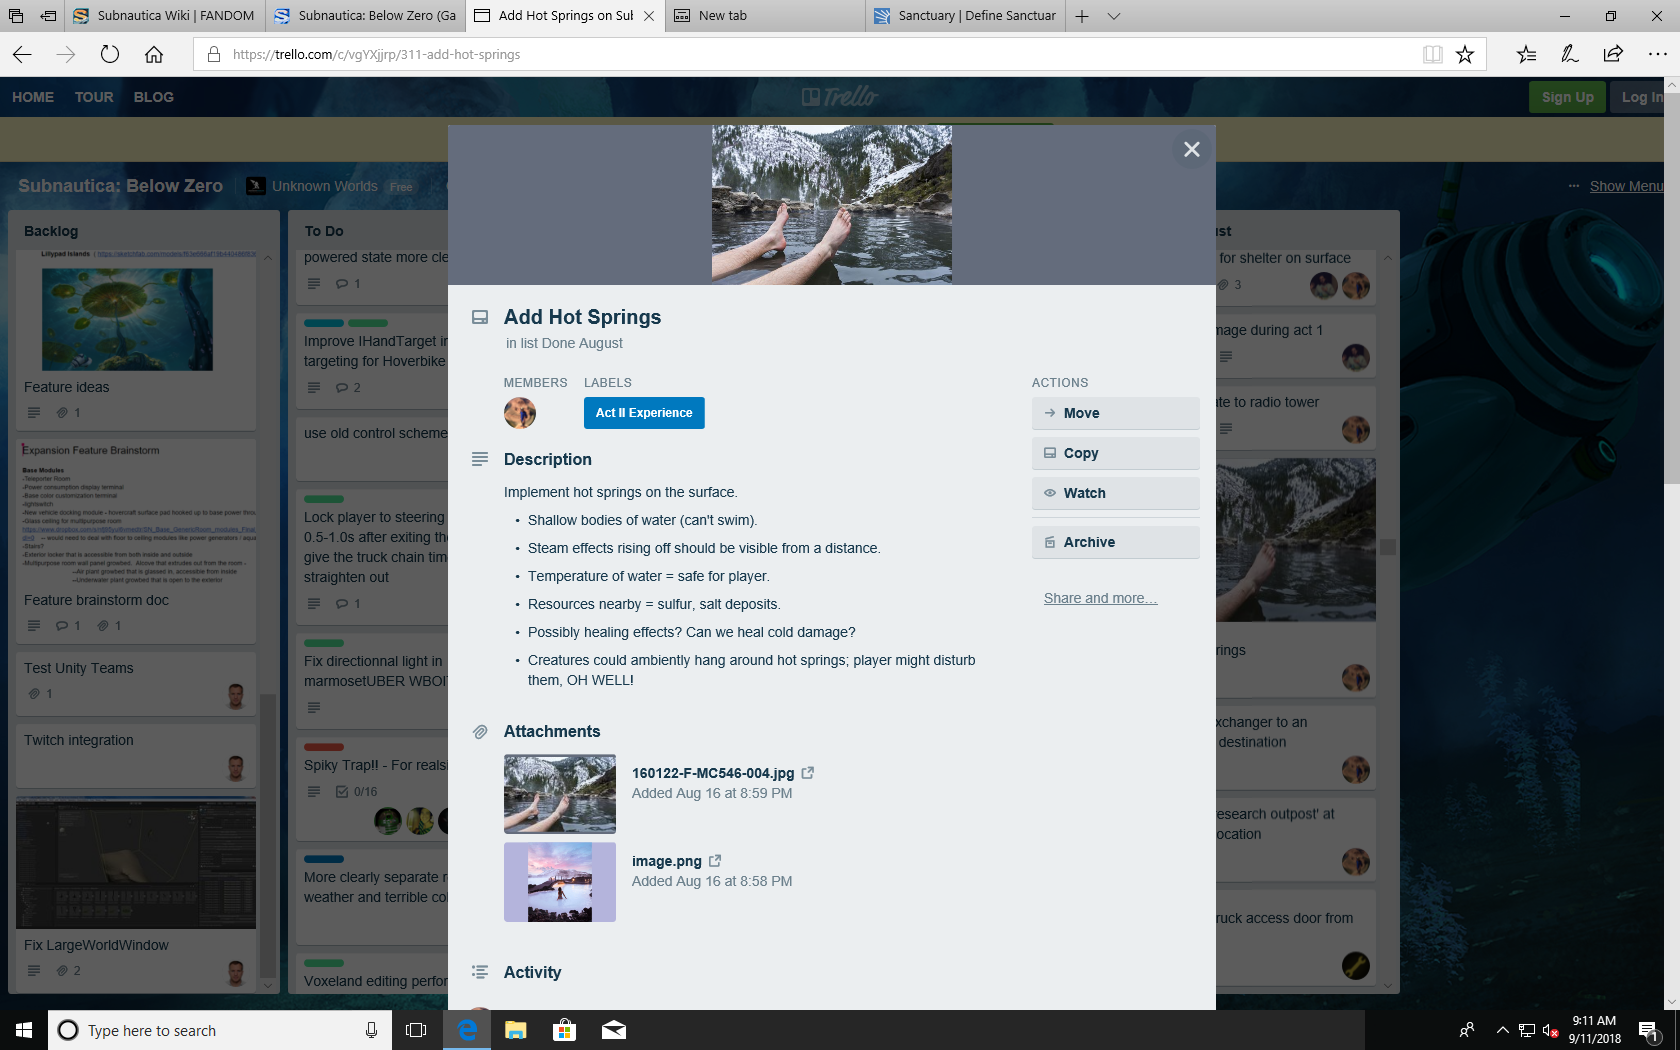Expand the tab preview dropdown chevron

[x=1114, y=16]
